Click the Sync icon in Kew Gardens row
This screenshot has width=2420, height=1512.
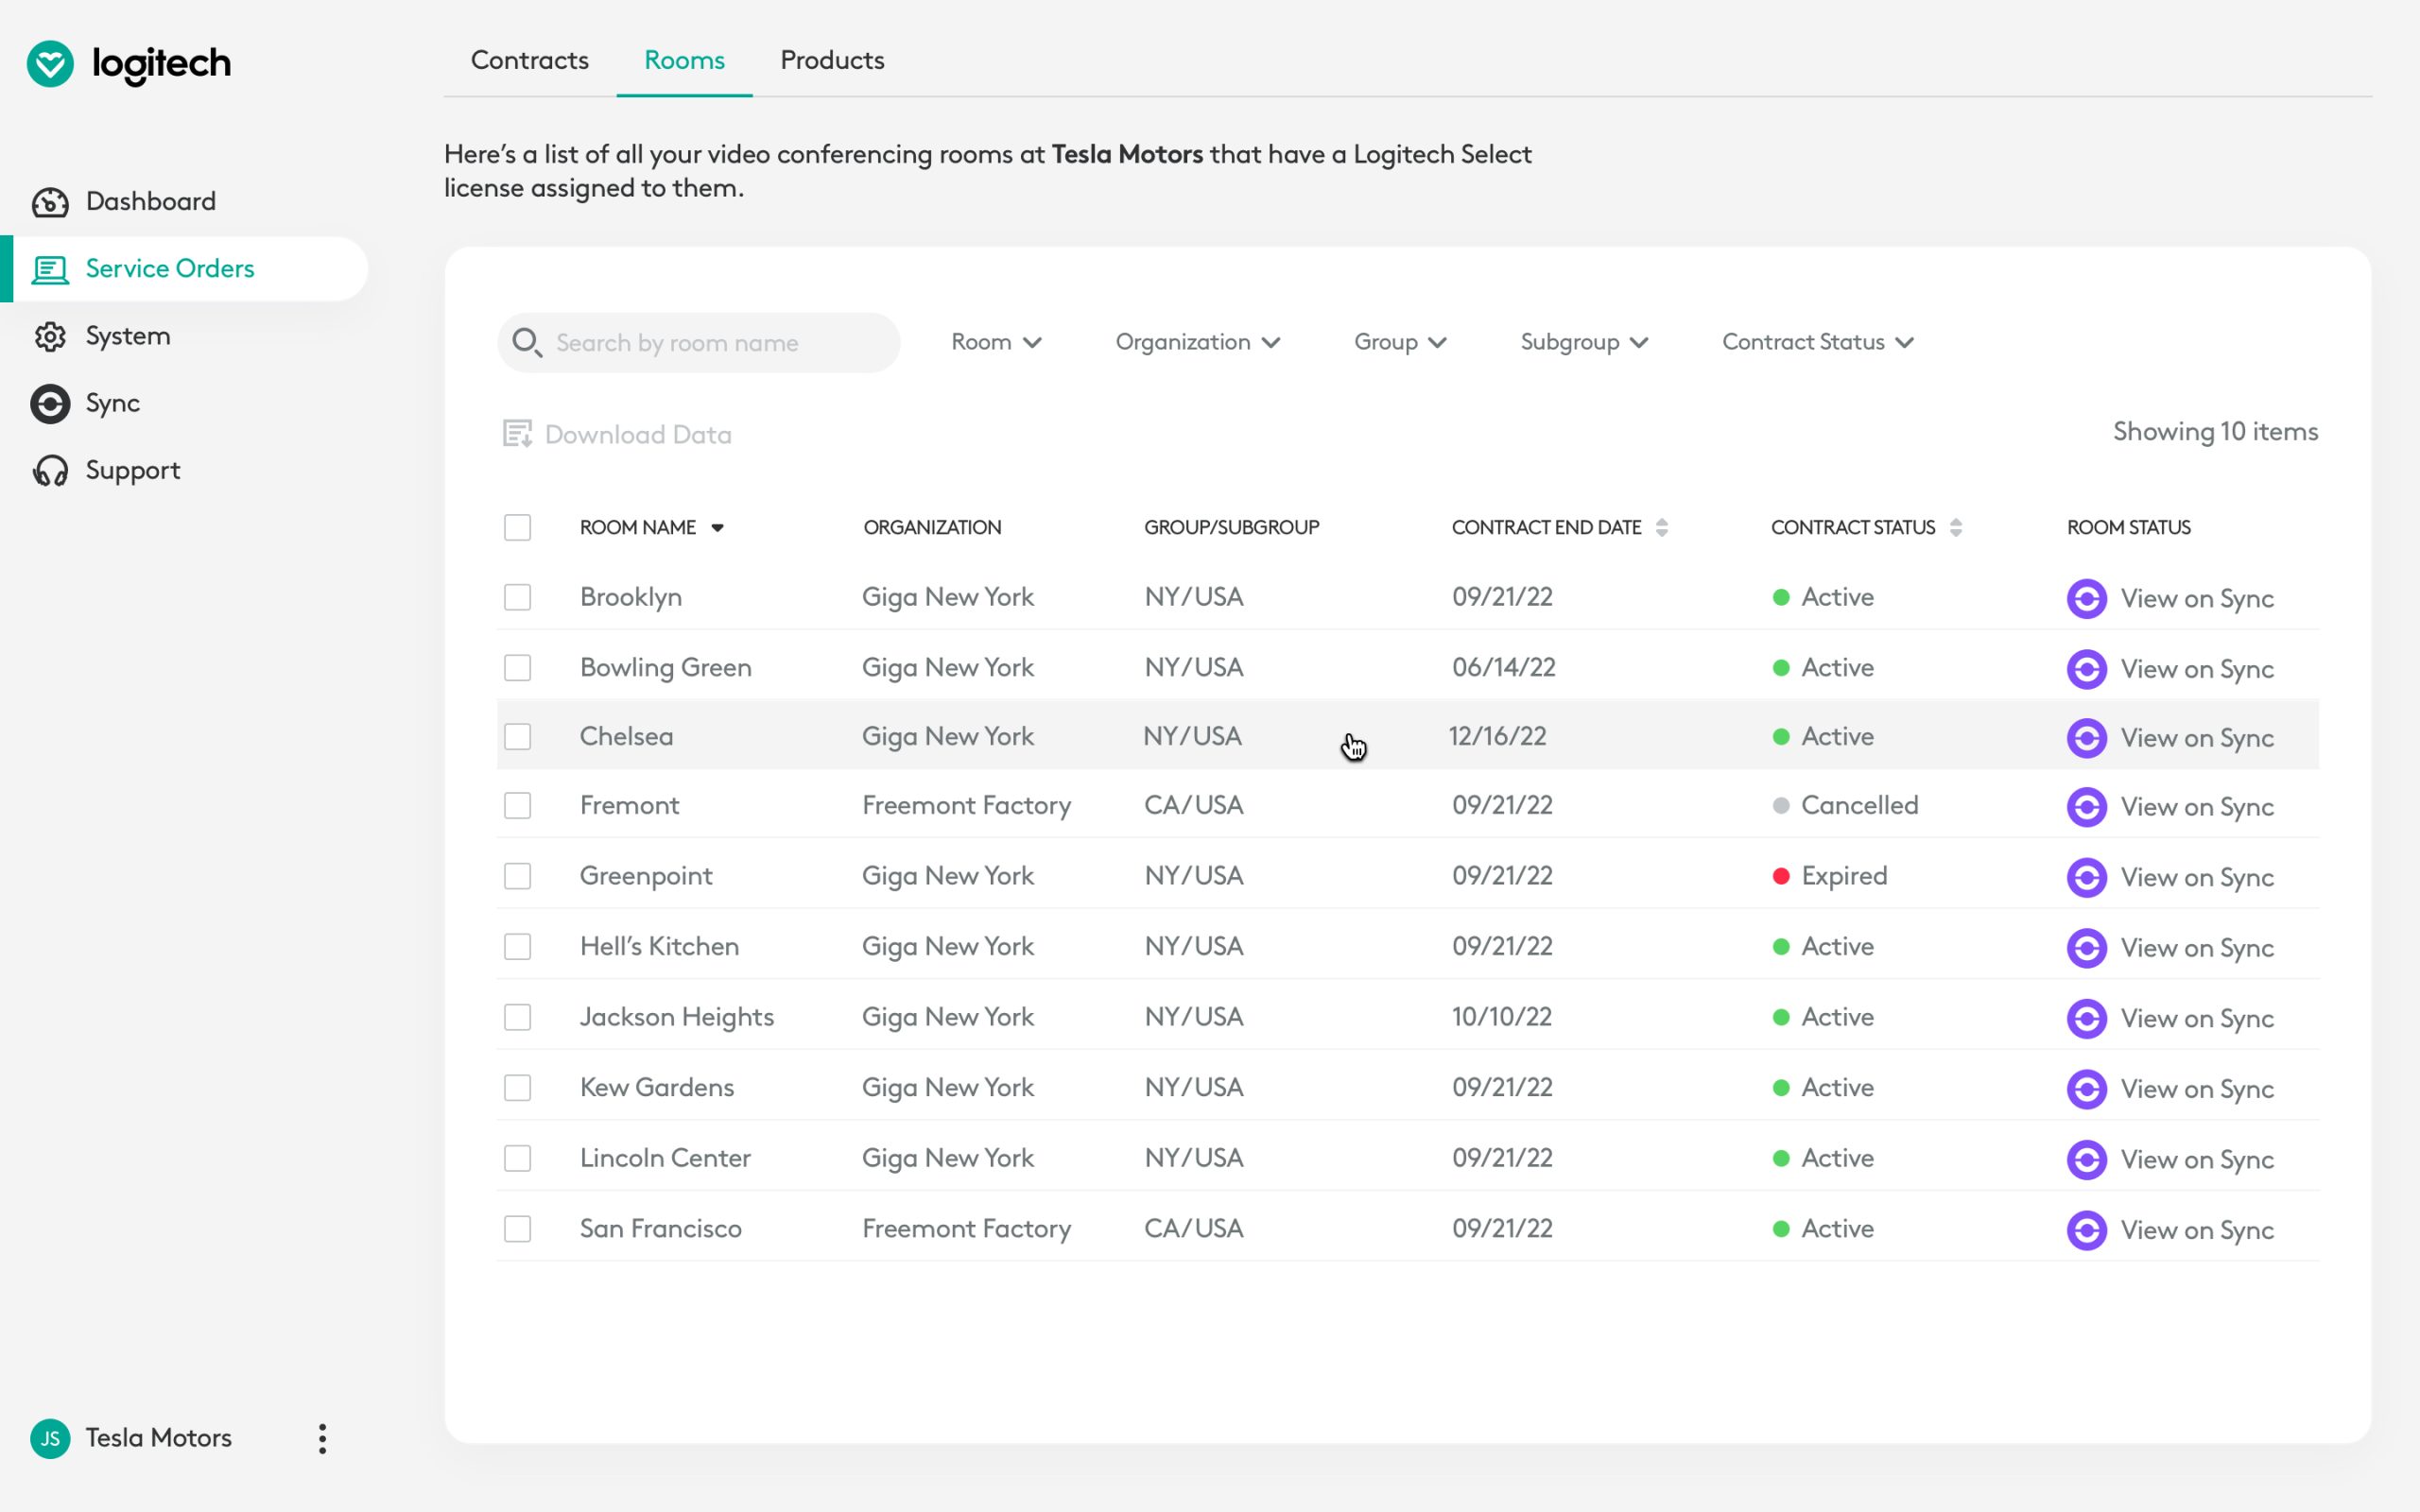[2086, 1088]
